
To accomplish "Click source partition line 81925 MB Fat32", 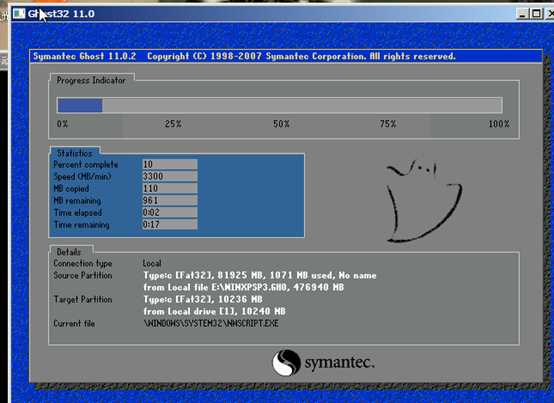I will [x=260, y=275].
